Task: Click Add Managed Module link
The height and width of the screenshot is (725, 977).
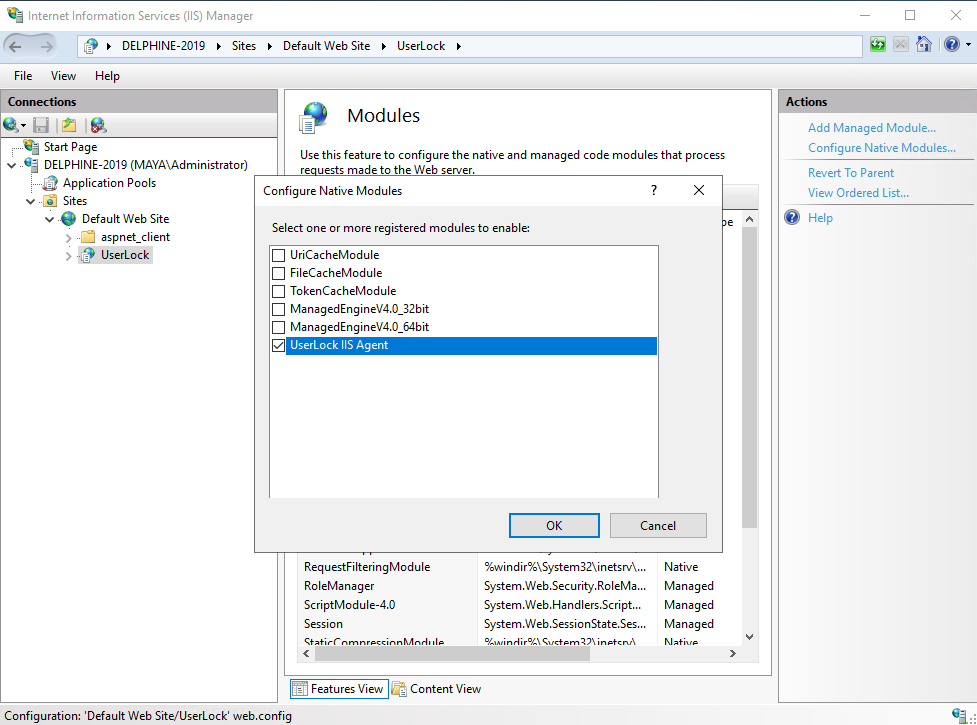Action: 872,128
